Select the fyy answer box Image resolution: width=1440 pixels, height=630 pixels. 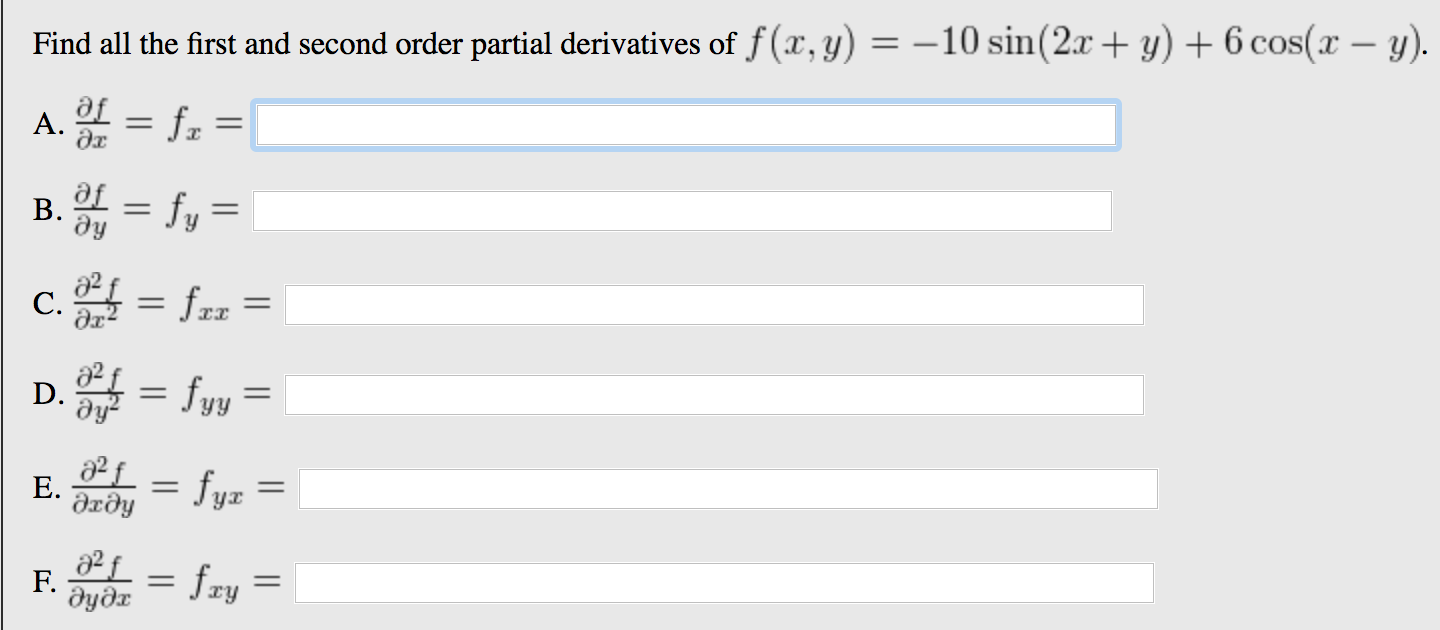714,394
